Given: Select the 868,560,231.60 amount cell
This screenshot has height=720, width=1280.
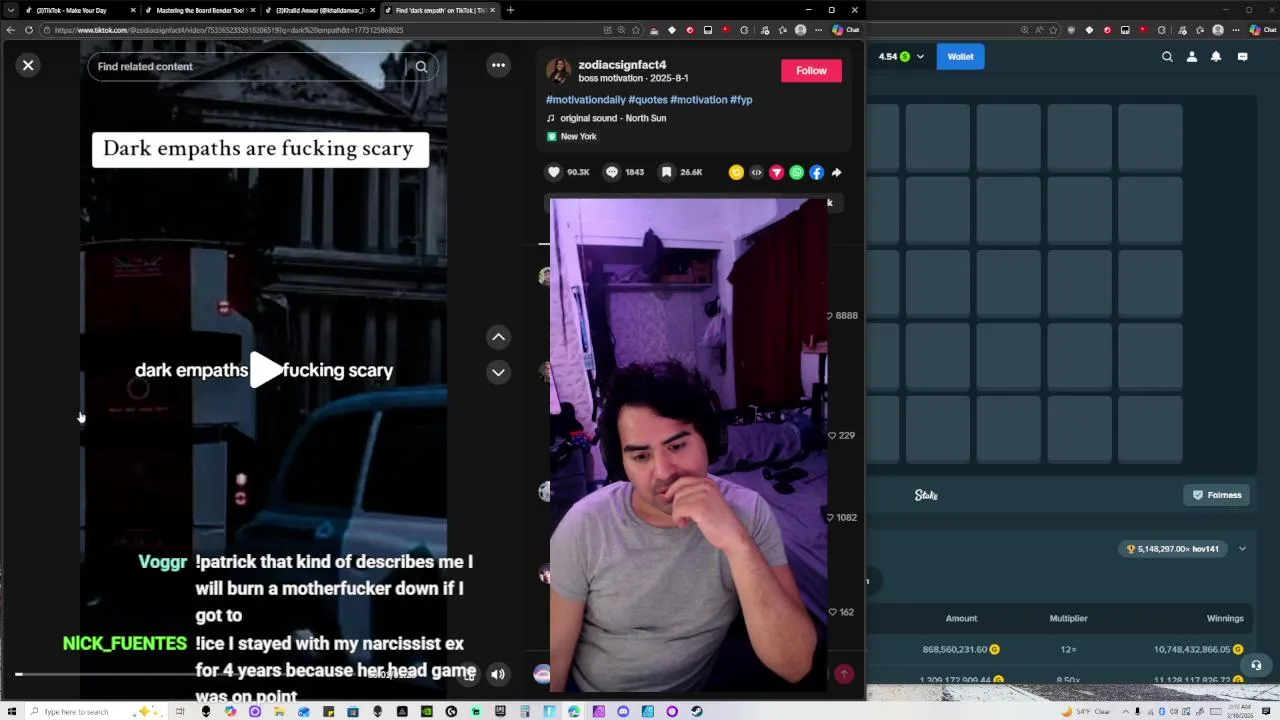Looking at the screenshot, I should (961, 650).
